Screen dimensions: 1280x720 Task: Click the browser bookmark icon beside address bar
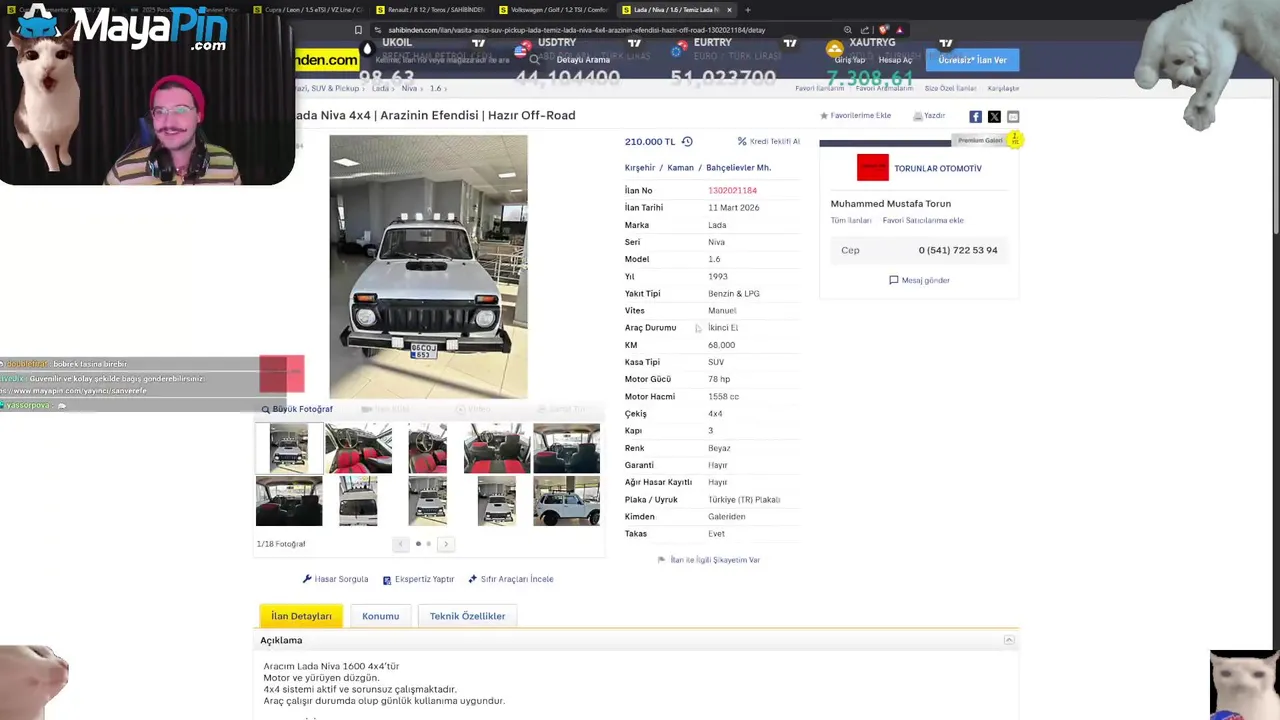[358, 30]
